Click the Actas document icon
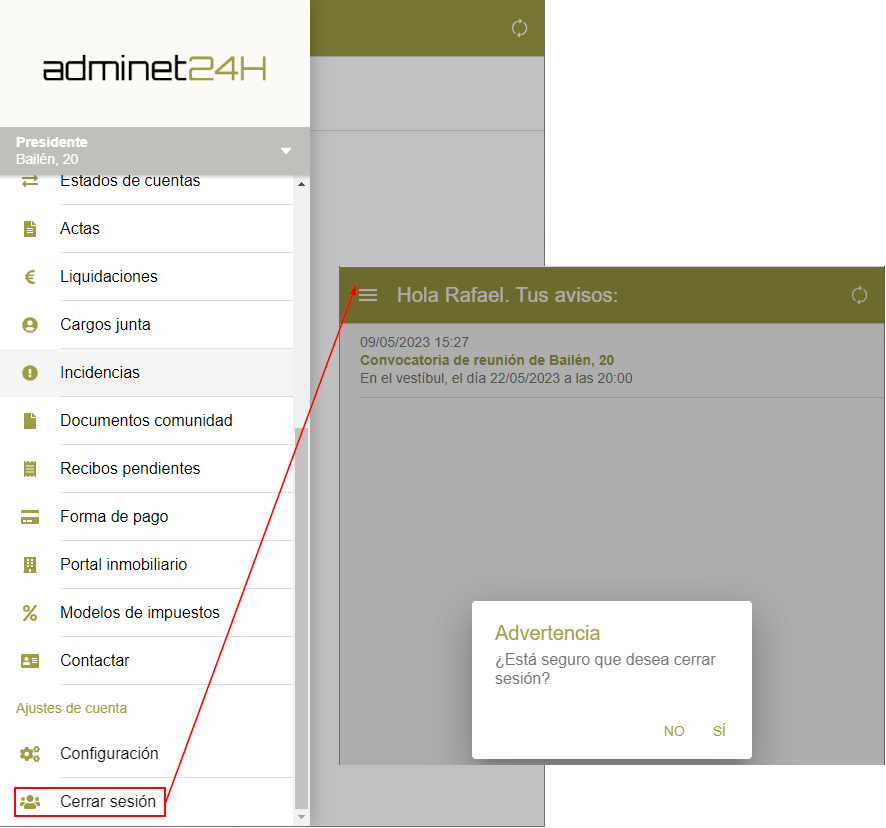The height and width of the screenshot is (828, 886). point(30,229)
